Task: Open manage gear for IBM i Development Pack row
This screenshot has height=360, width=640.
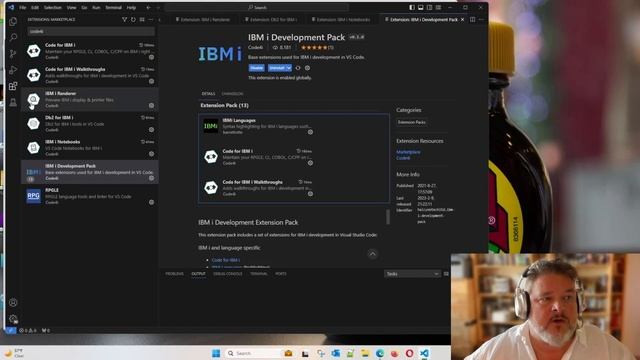Action: click(151, 178)
